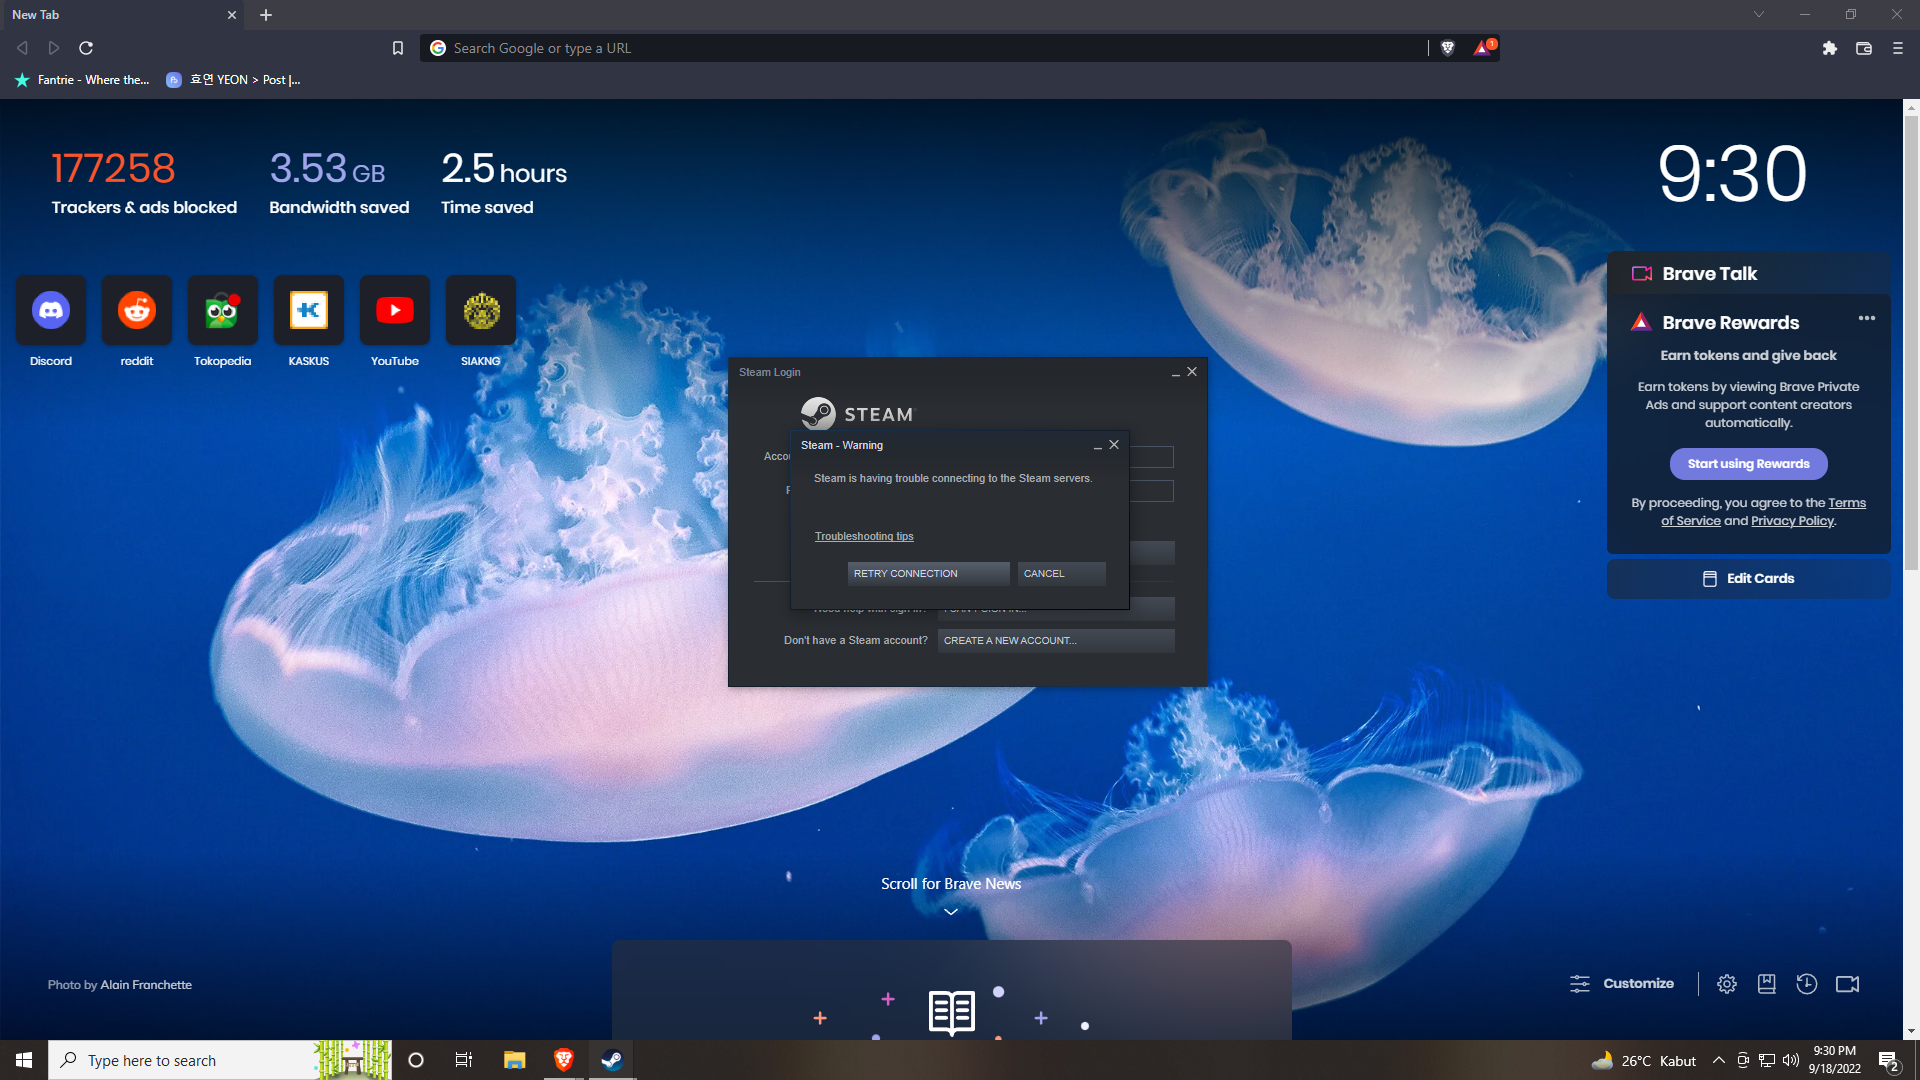
Task: Open Cortana circle in taskbar
Action: (x=417, y=1060)
